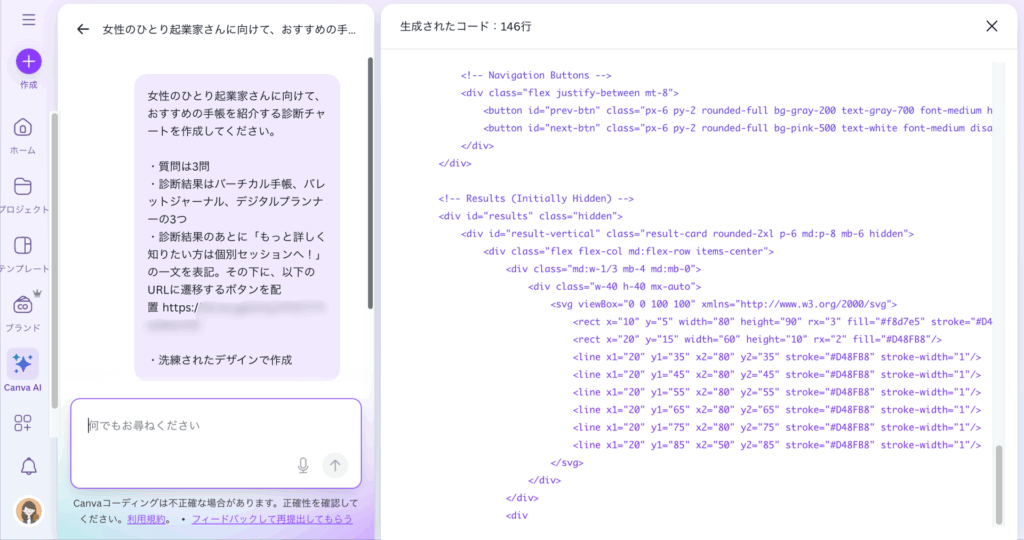Click the user prompt message bubble
This screenshot has height=540, width=1024.
tap(237, 227)
